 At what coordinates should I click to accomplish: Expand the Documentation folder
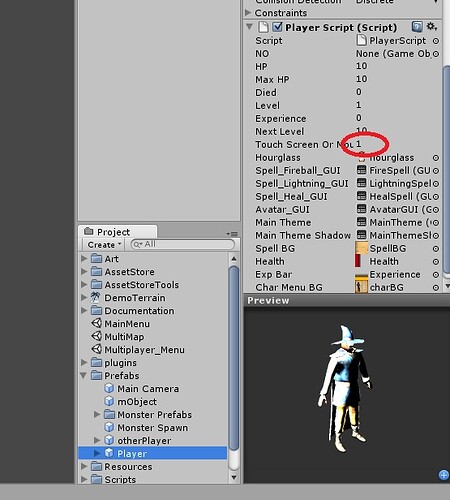click(x=84, y=311)
